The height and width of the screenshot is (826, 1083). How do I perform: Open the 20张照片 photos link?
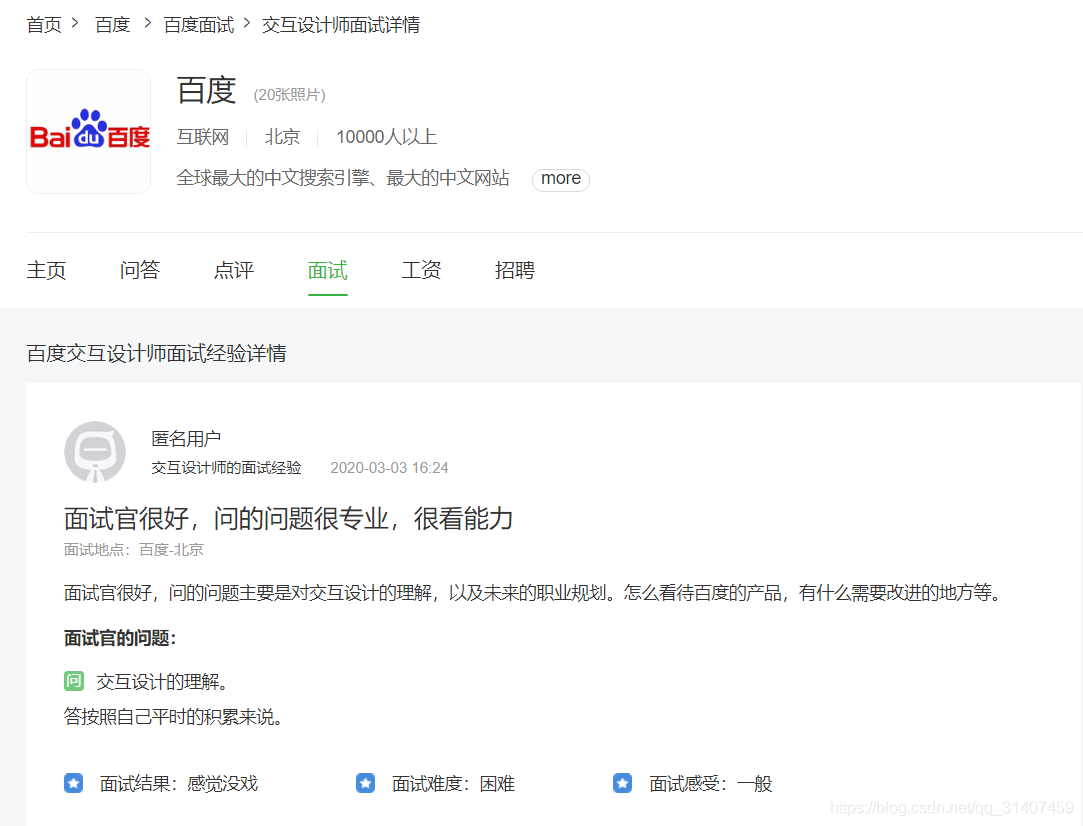289,95
